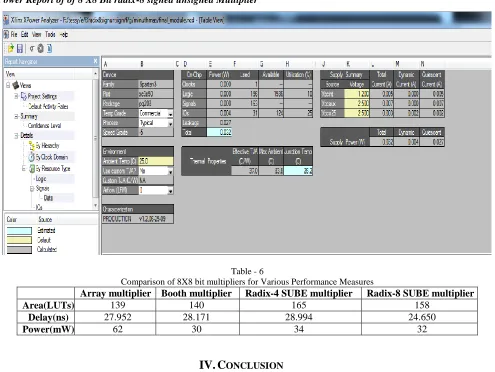Click the Calculated gray color swatch
495x372 pixels.
(x=19, y=250)
